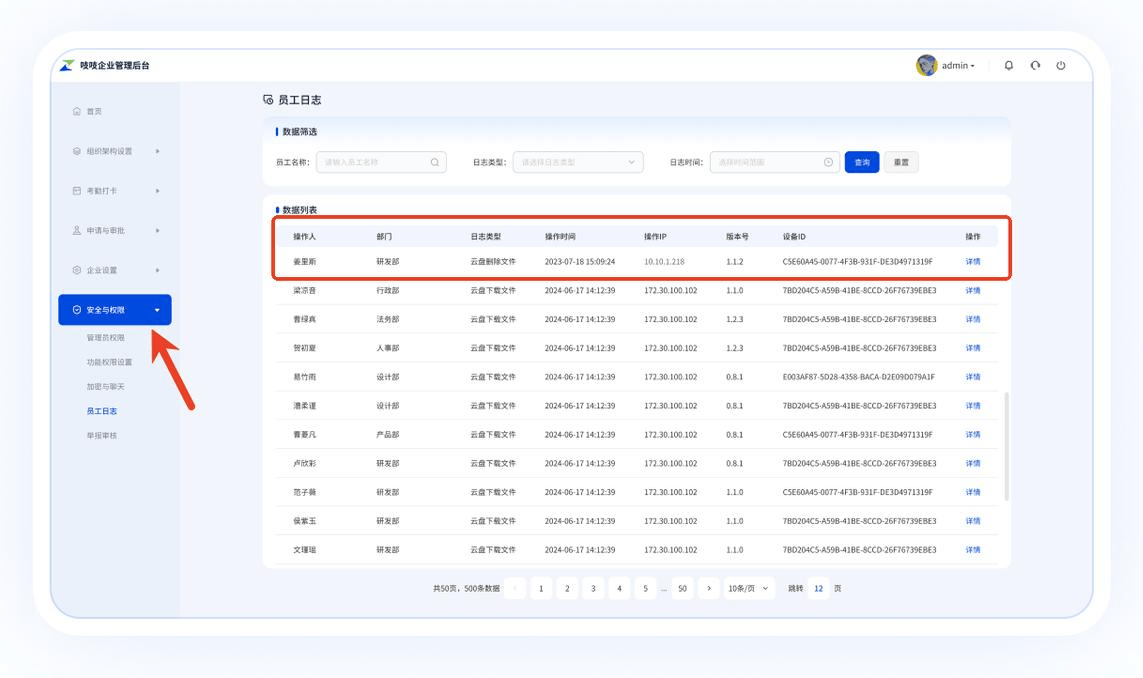Click the table's vertical scrollbar
This screenshot has width=1143, height=678.
click(1007, 446)
